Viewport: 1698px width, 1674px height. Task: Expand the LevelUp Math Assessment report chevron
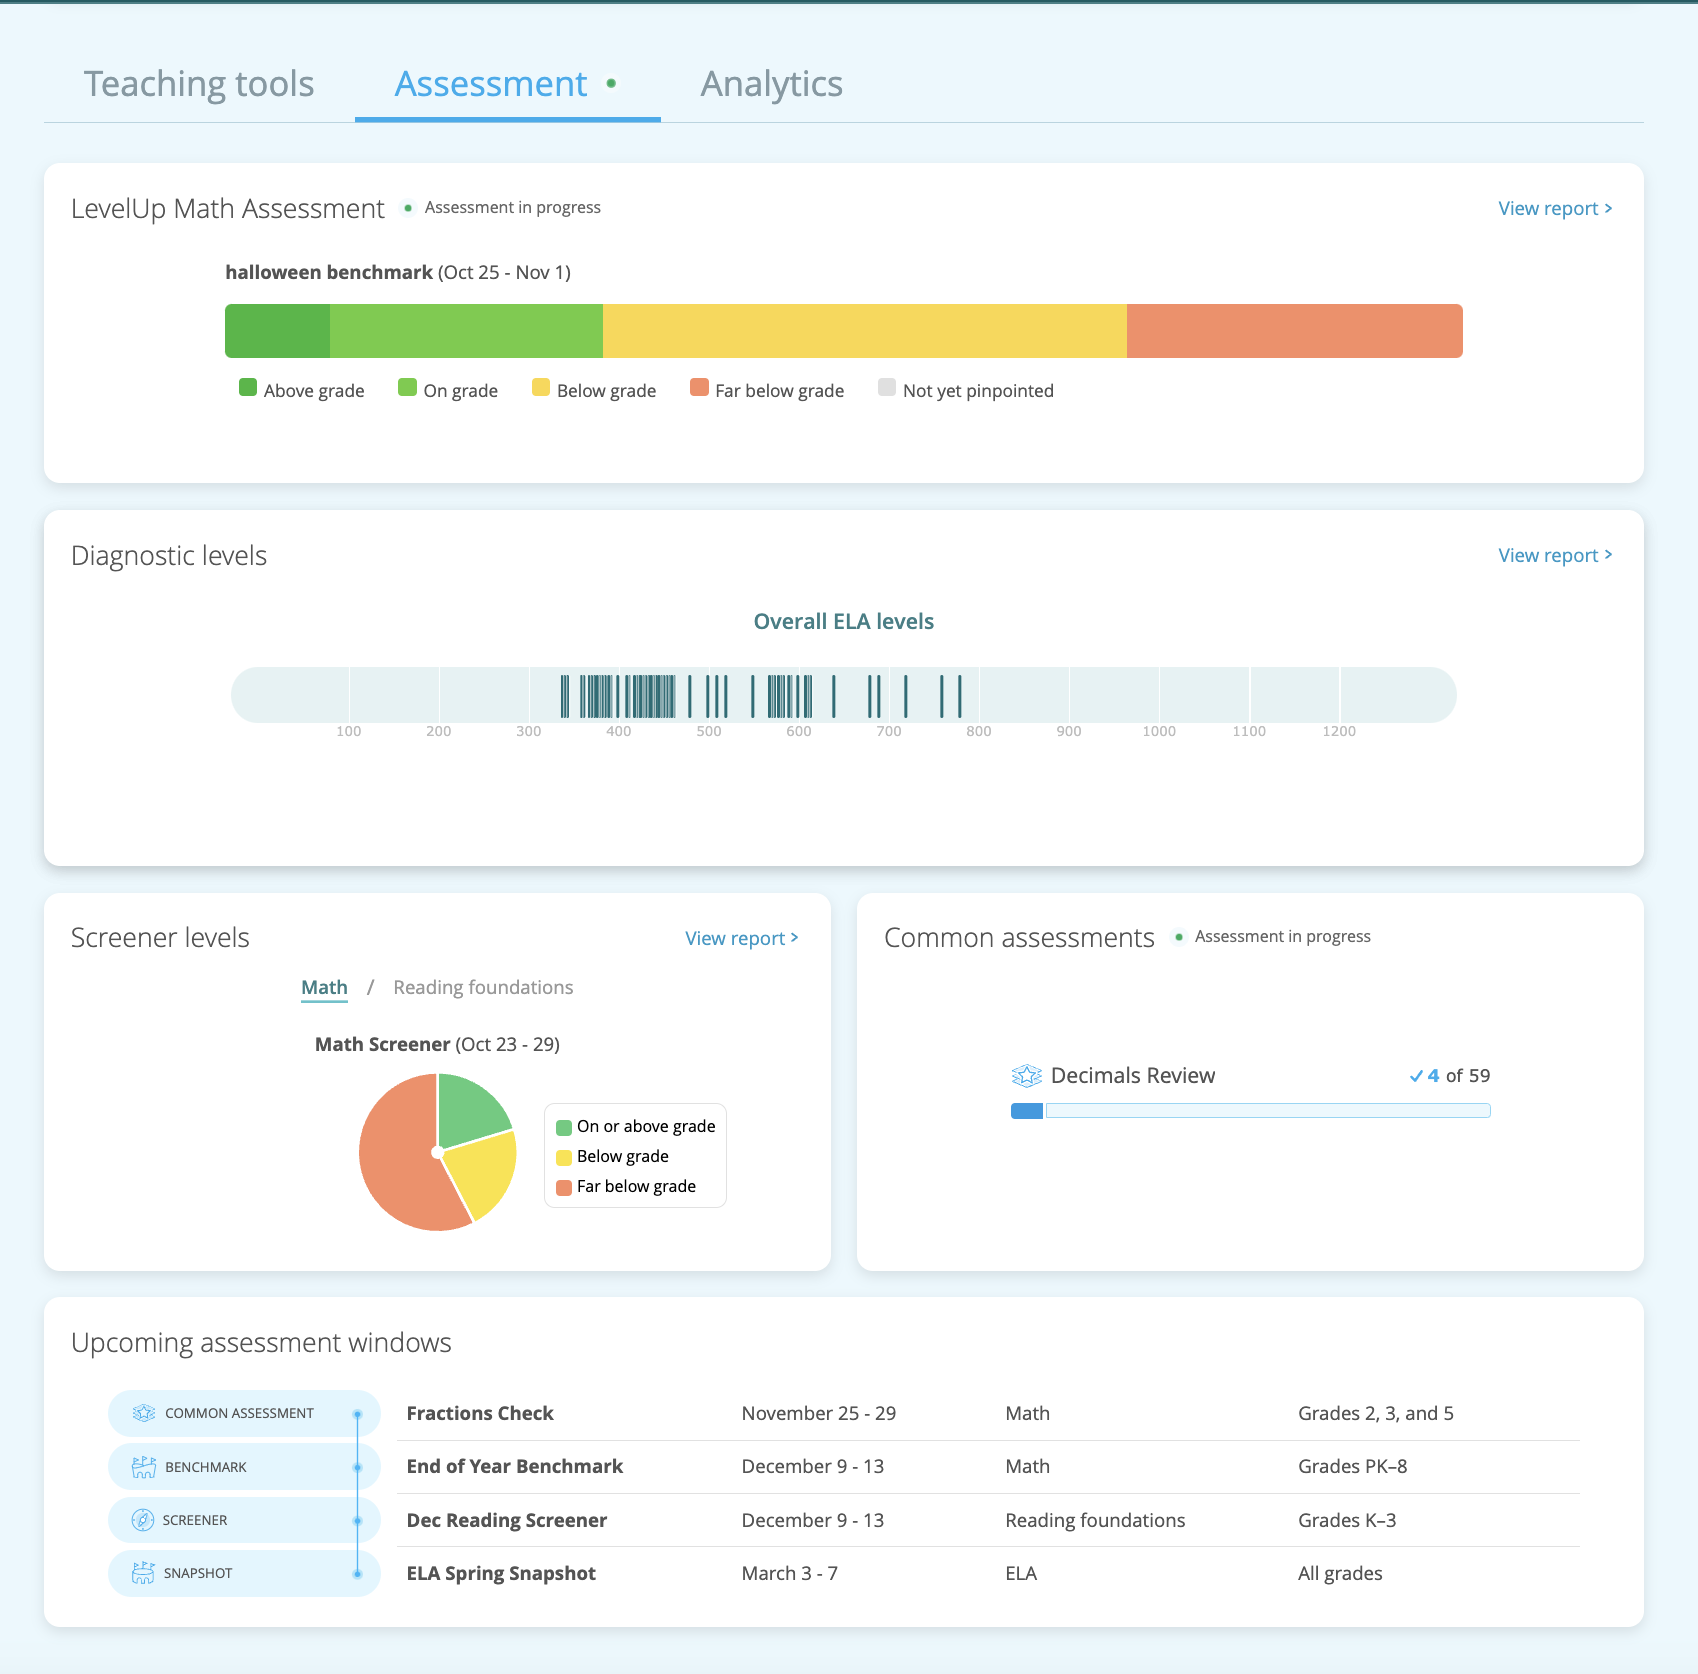(1609, 208)
